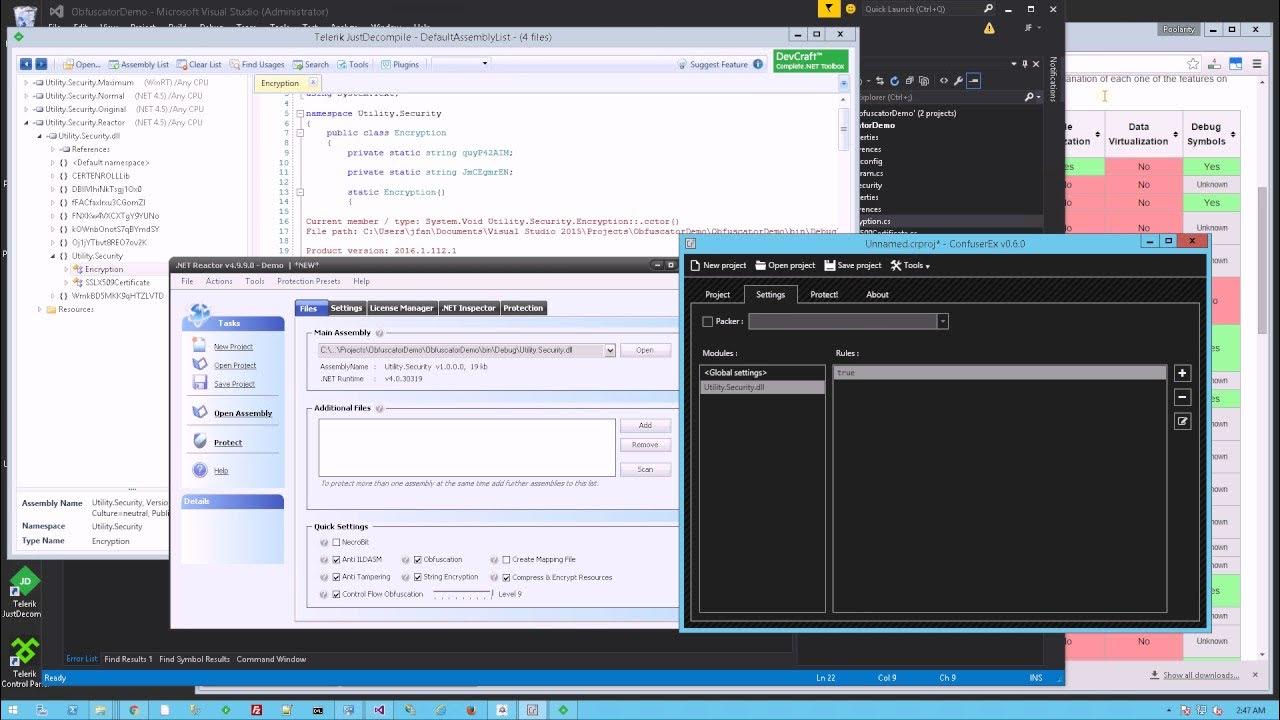
Task: Expand the Resources folder node
Action: click(x=41, y=309)
